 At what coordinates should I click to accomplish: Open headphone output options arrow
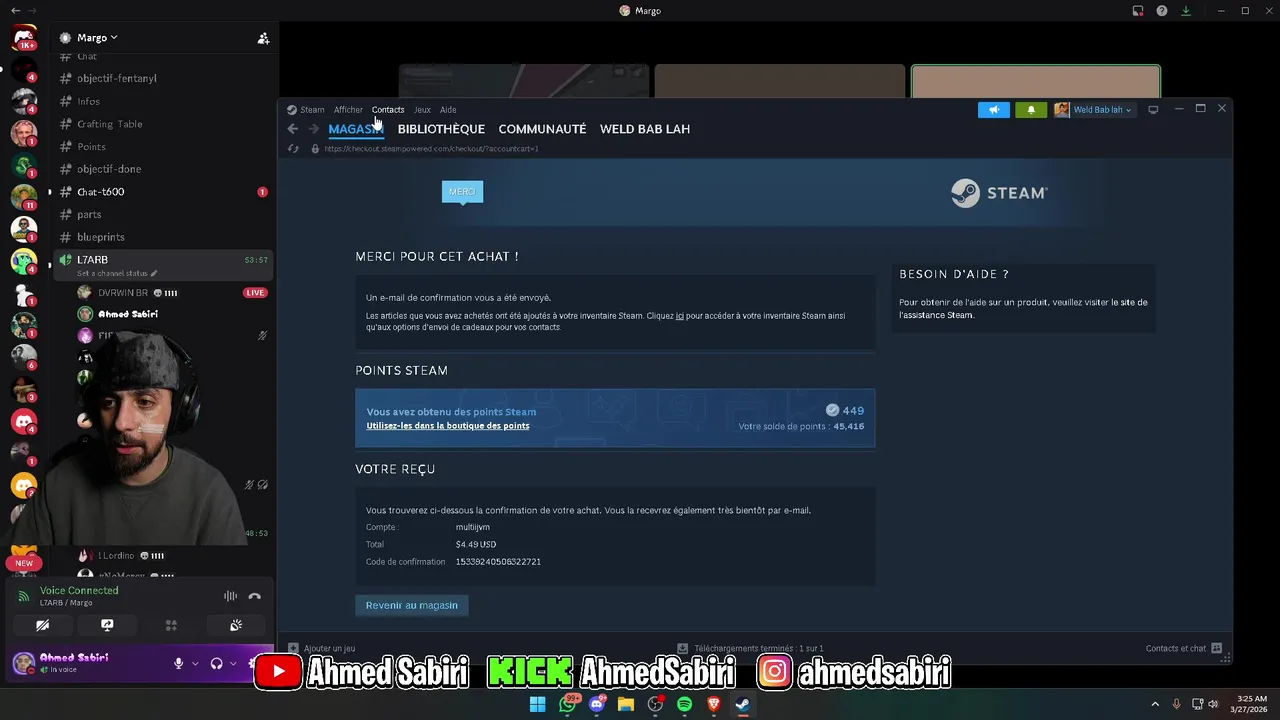233,663
